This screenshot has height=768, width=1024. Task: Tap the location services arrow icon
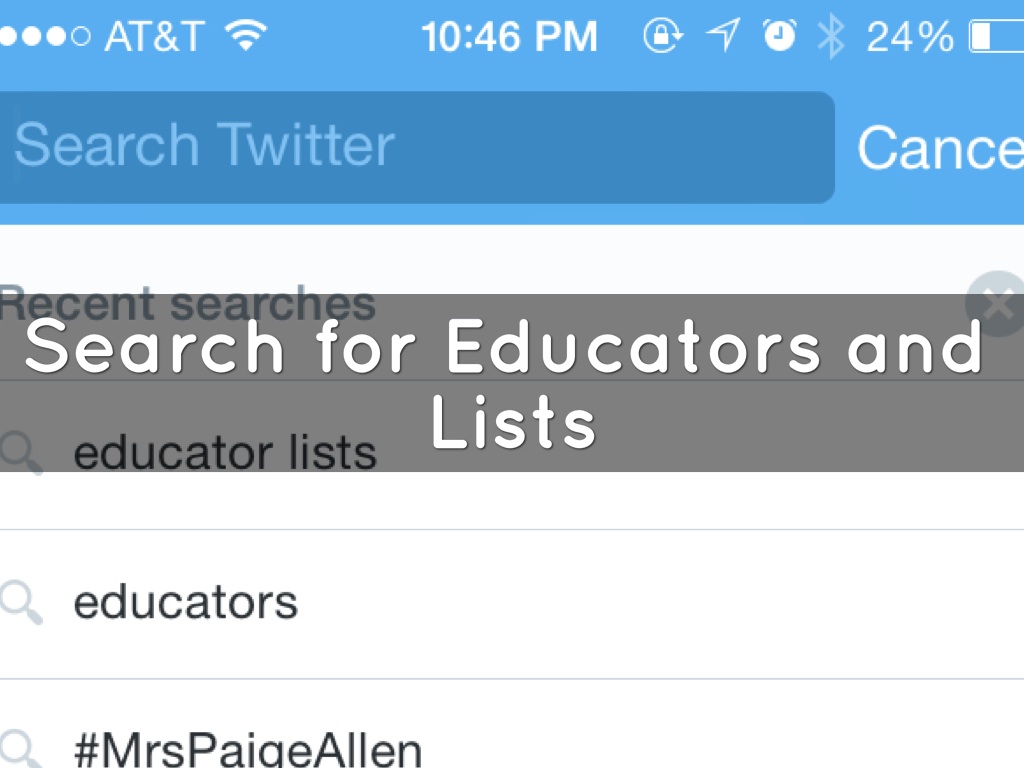pyautogui.click(x=721, y=37)
